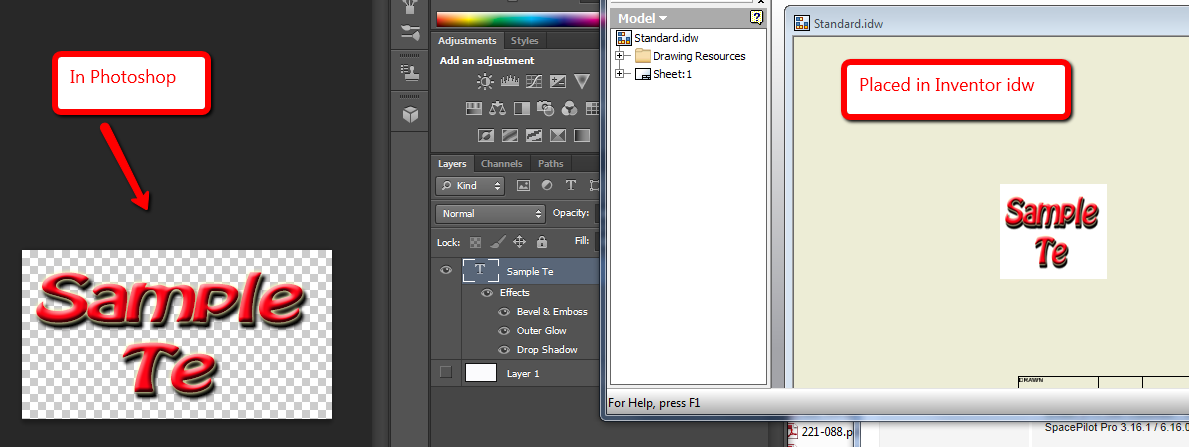1189x447 pixels.
Task: Switch to the Styles tab
Action: pos(524,41)
